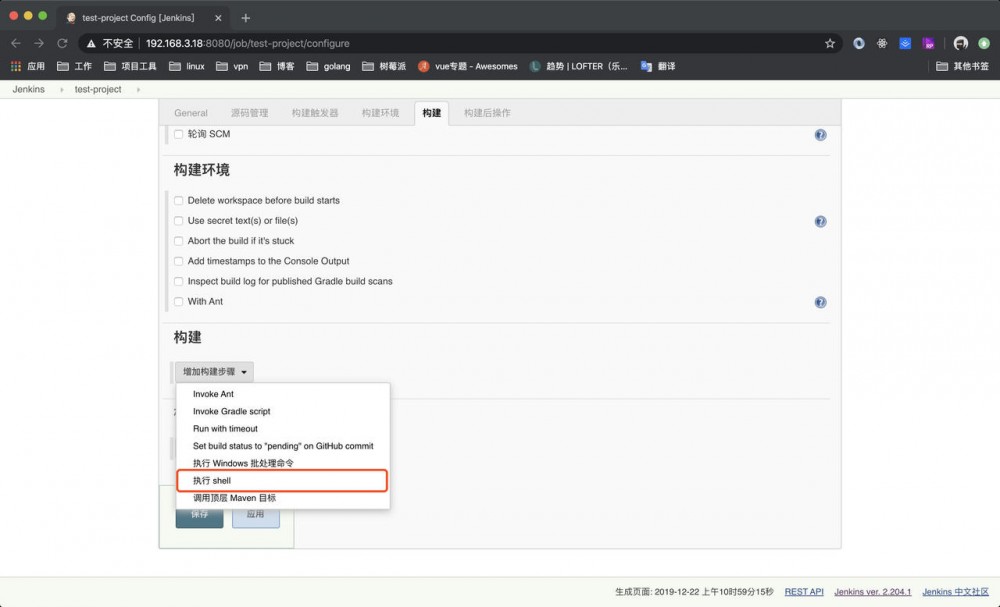The height and width of the screenshot is (607, 1000).
Task: Click the 不安全 warning in the address bar
Action: click(x=113, y=44)
